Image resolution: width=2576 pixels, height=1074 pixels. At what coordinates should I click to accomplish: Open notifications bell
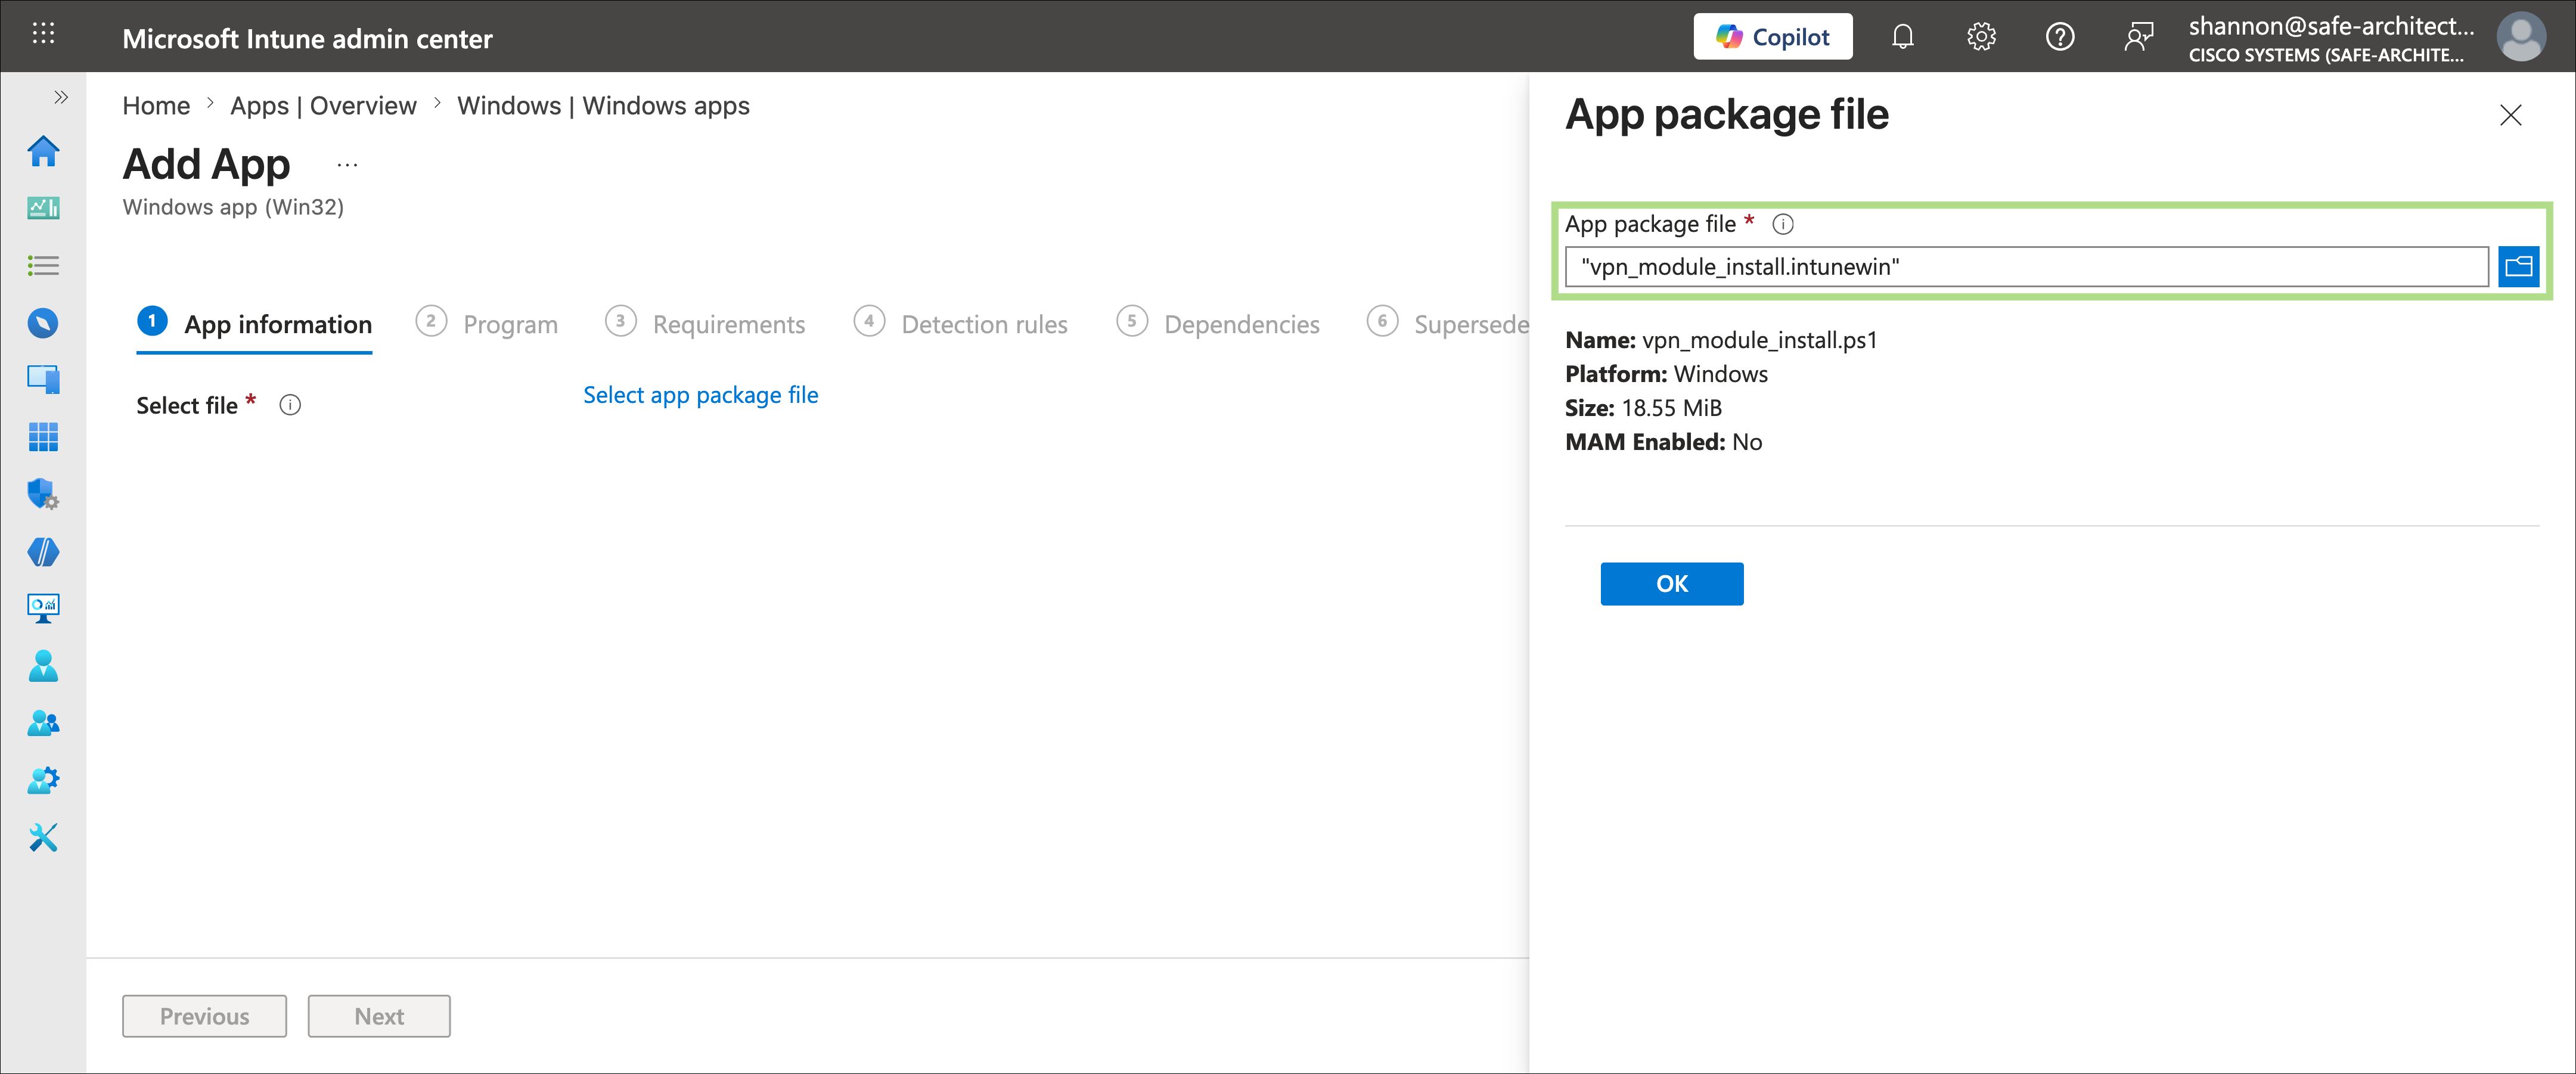1902,37
